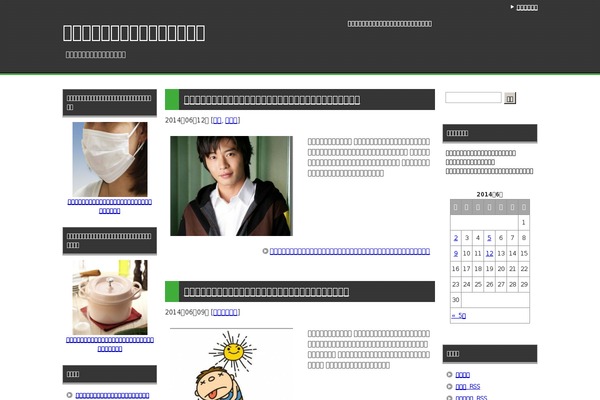Open the second article's headline dated 2014-06-09

tap(266, 292)
